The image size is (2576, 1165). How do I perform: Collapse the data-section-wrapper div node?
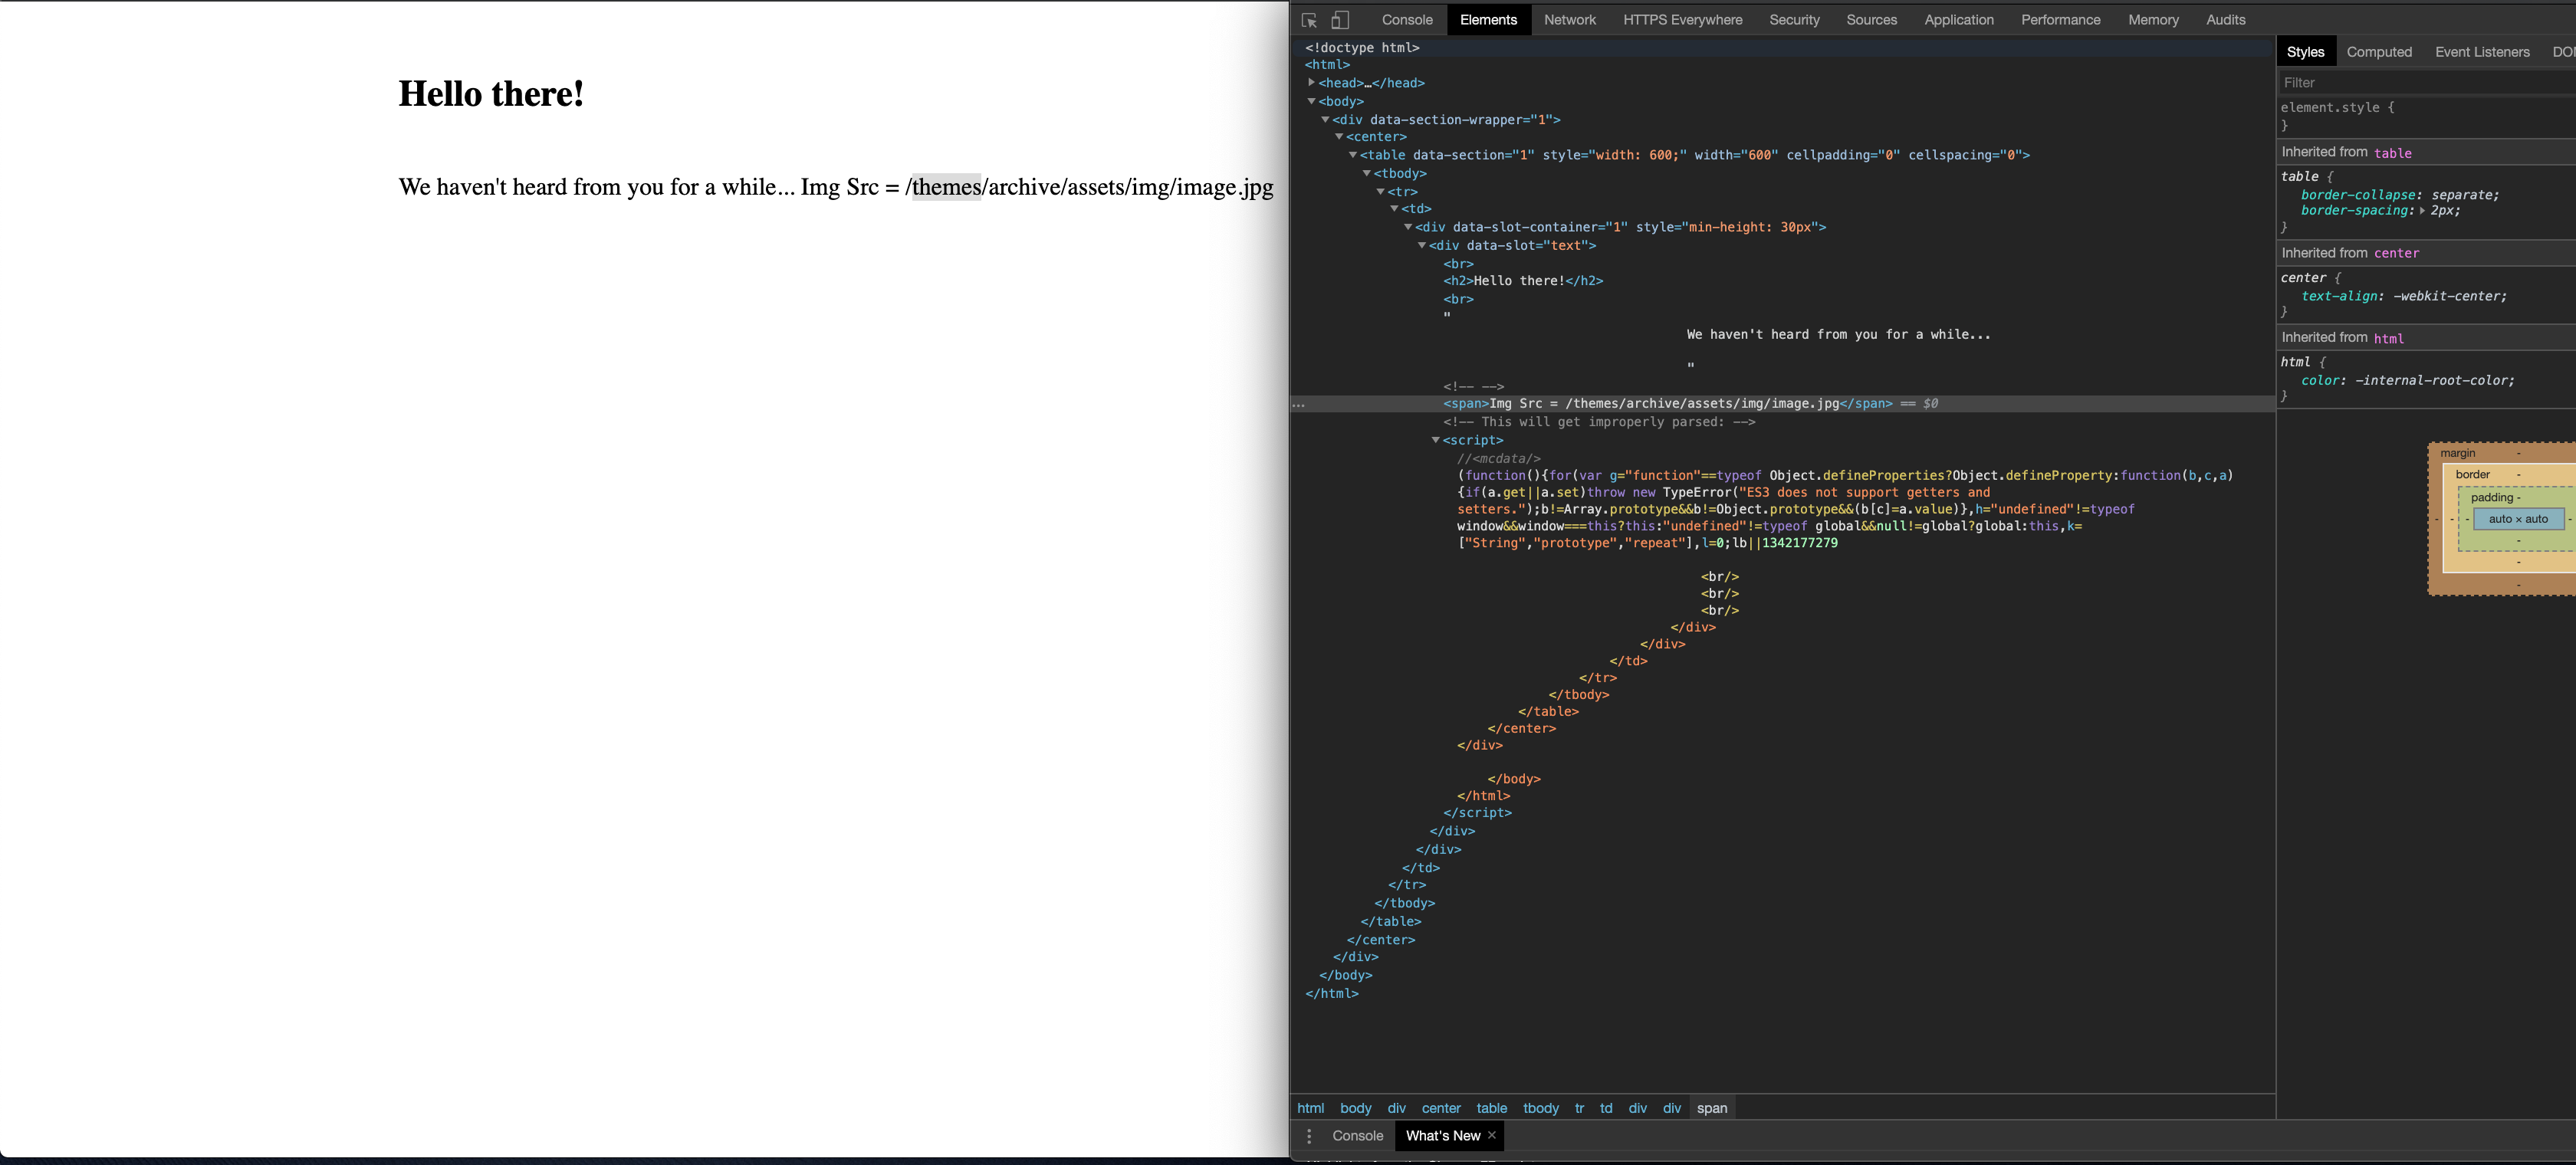tap(1325, 119)
